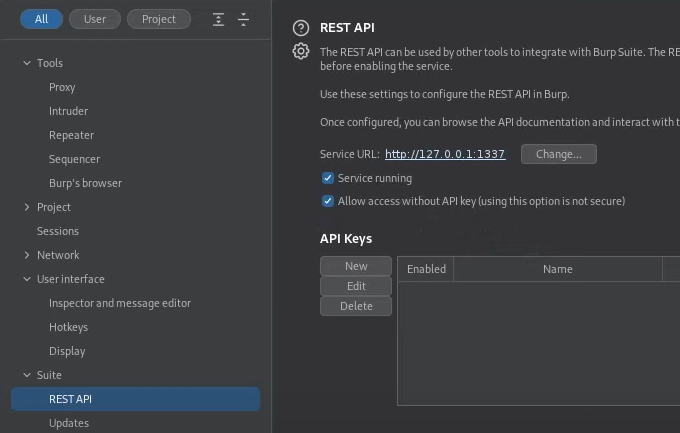The width and height of the screenshot is (680, 433).
Task: Select the Sessions settings item
Action: point(58,231)
